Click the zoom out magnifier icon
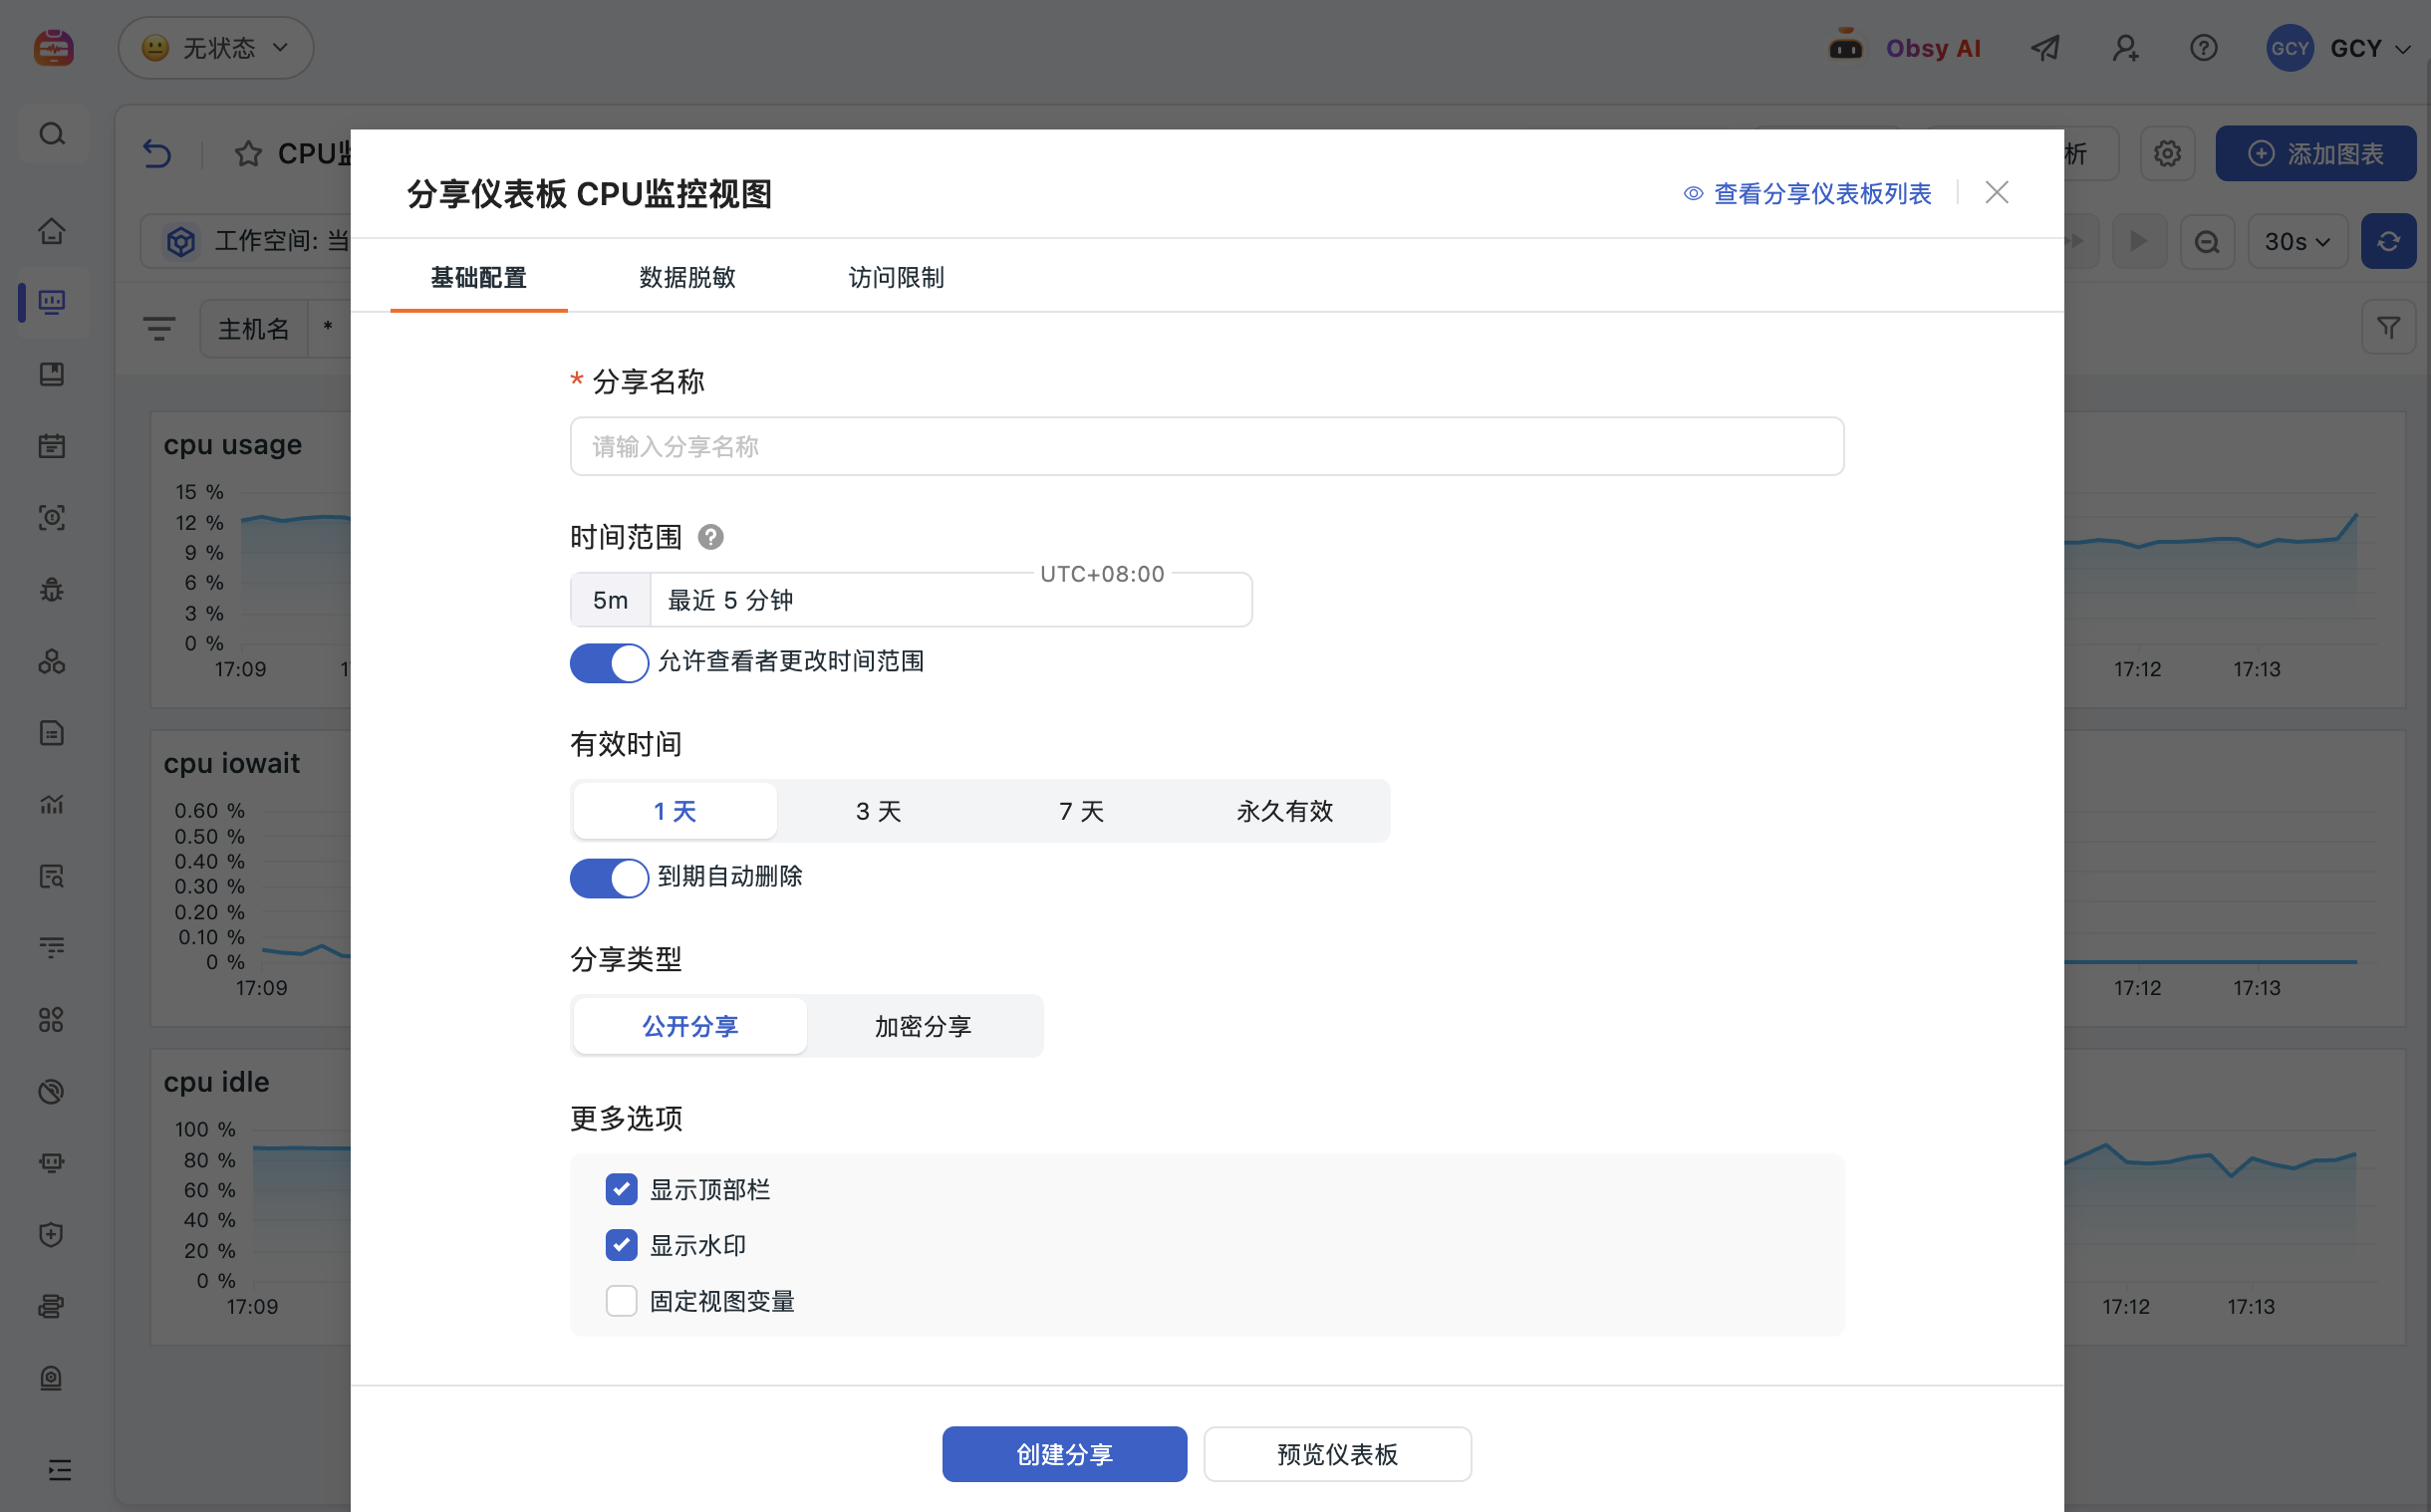The image size is (2431, 1512). [x=2206, y=241]
